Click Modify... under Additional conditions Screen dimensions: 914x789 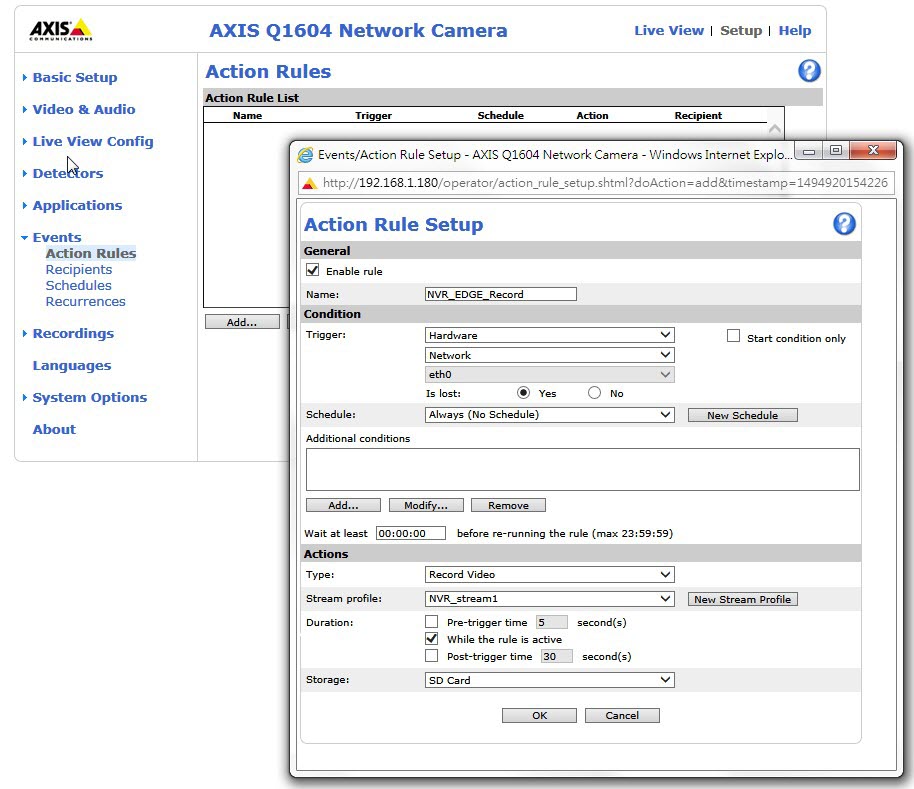click(426, 505)
